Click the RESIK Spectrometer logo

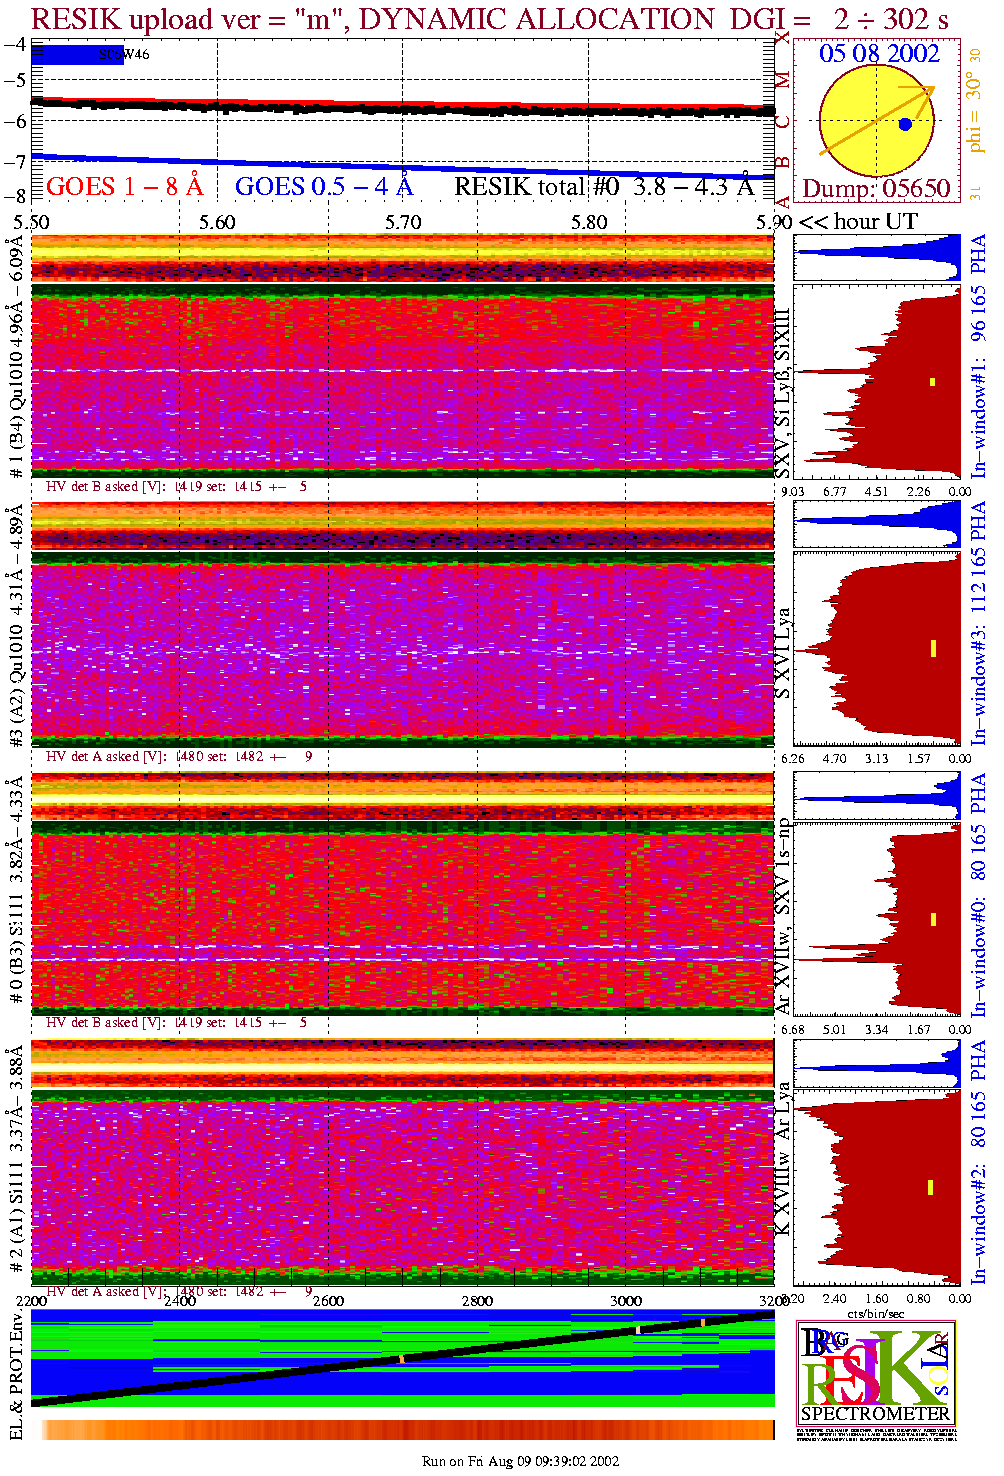(875, 1372)
